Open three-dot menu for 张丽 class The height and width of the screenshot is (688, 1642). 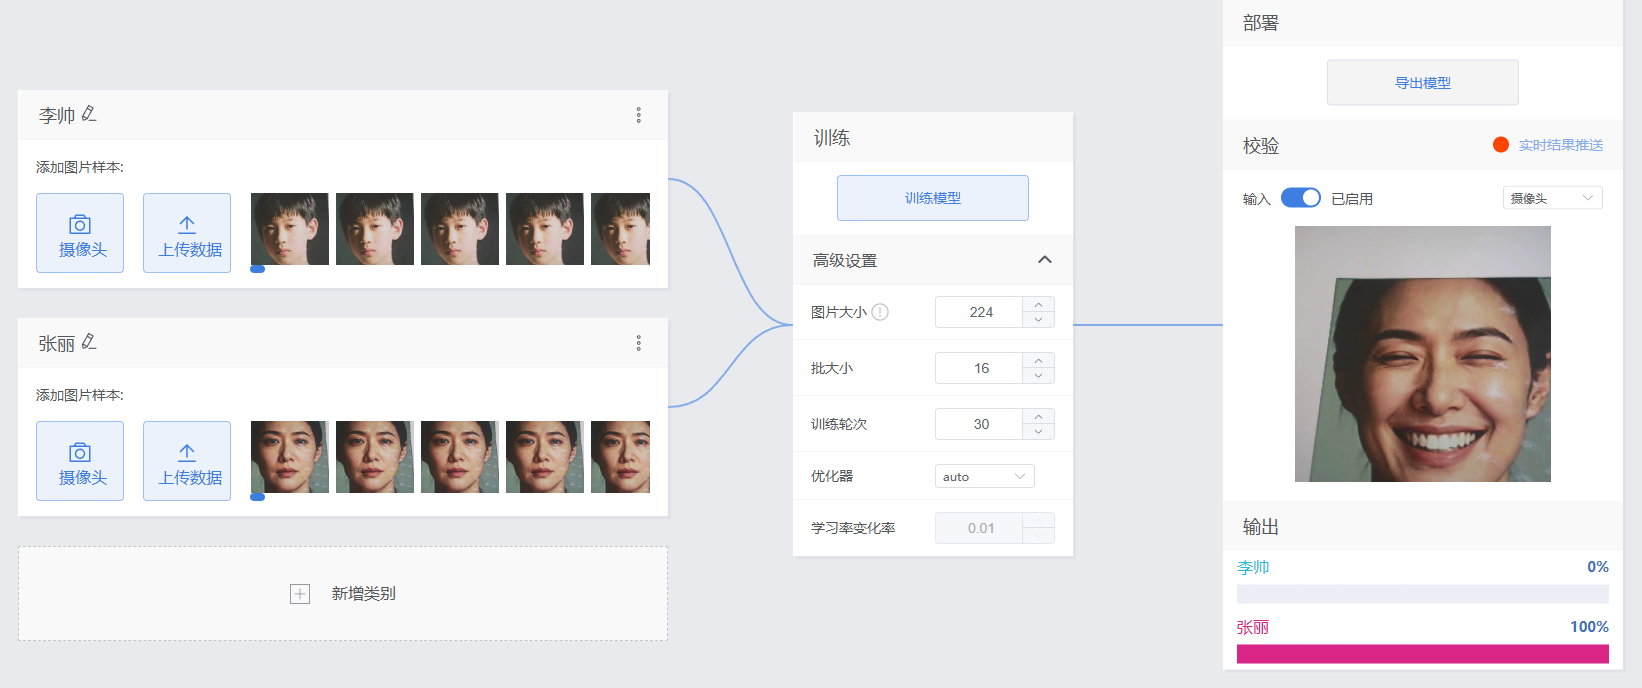coord(638,343)
